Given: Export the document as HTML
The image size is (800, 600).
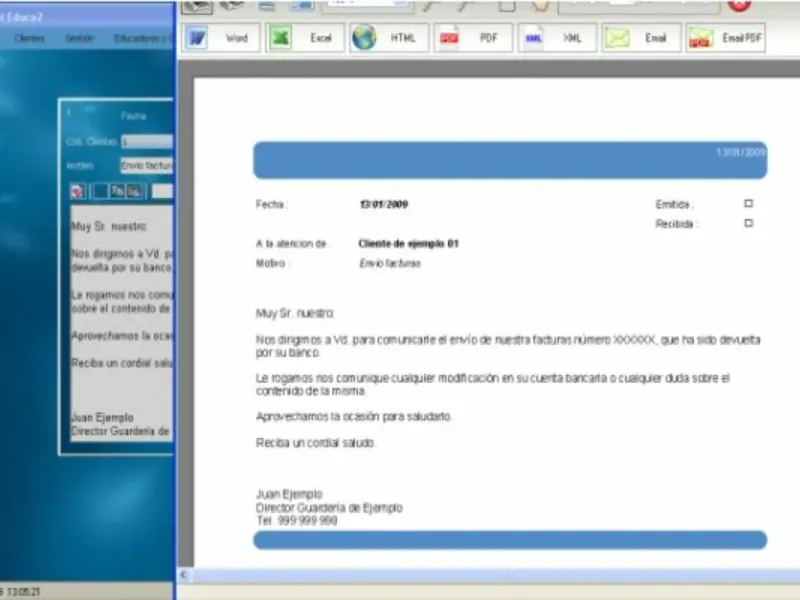Looking at the screenshot, I should click(x=389, y=38).
